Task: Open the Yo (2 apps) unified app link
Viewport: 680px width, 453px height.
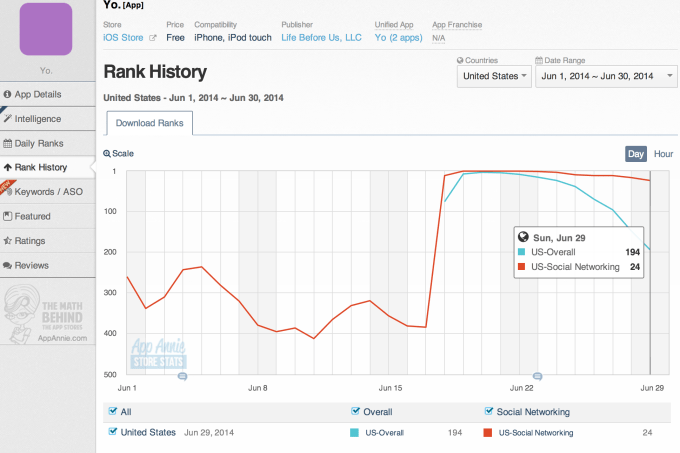Action: (398, 38)
